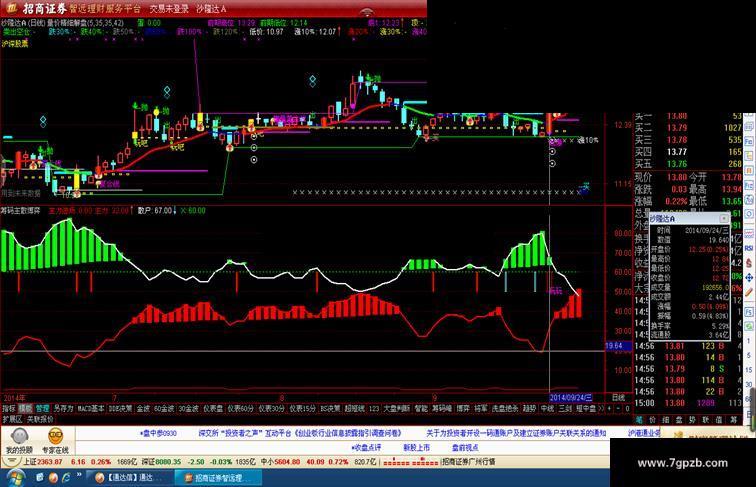Open the 专家在线 expert online icon
Screen dimensions: 756x487
(55, 441)
